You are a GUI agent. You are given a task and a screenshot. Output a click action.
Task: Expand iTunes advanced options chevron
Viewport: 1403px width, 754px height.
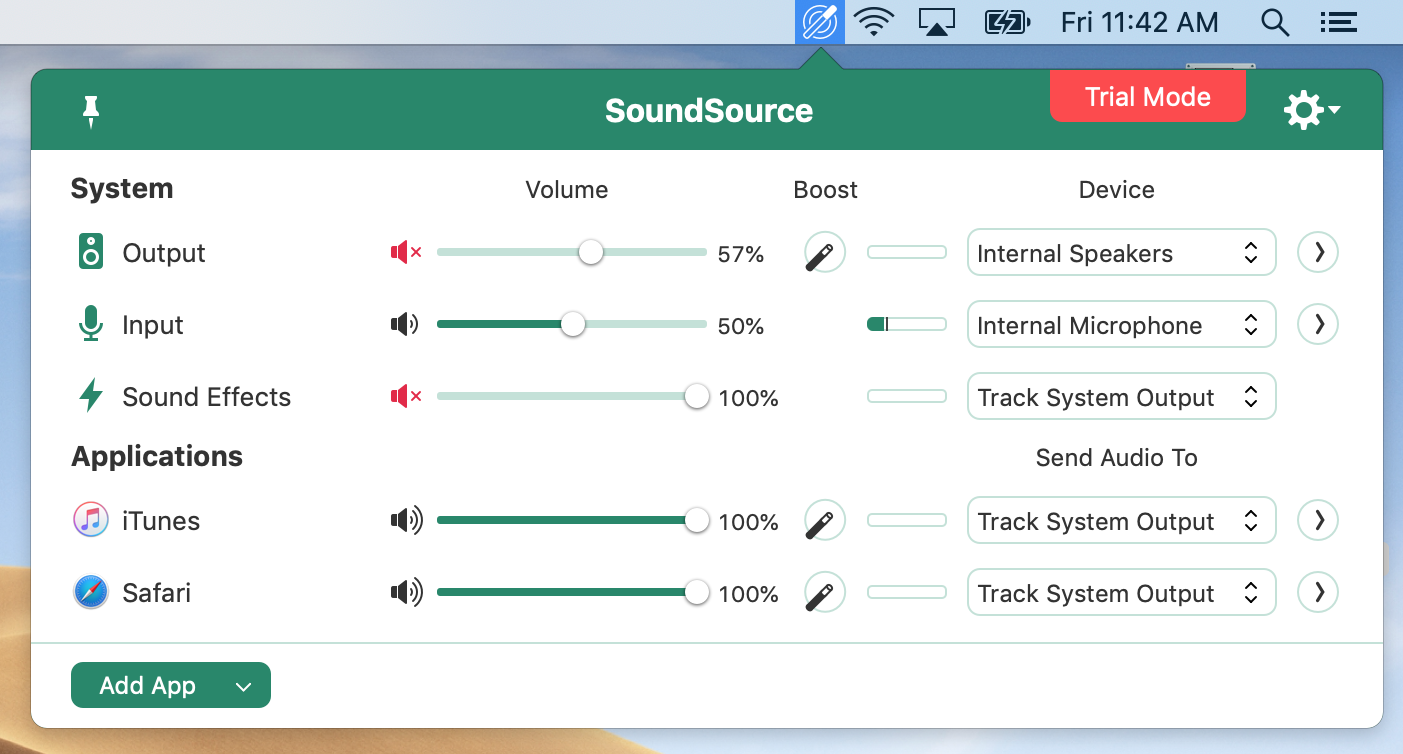pos(1318,520)
